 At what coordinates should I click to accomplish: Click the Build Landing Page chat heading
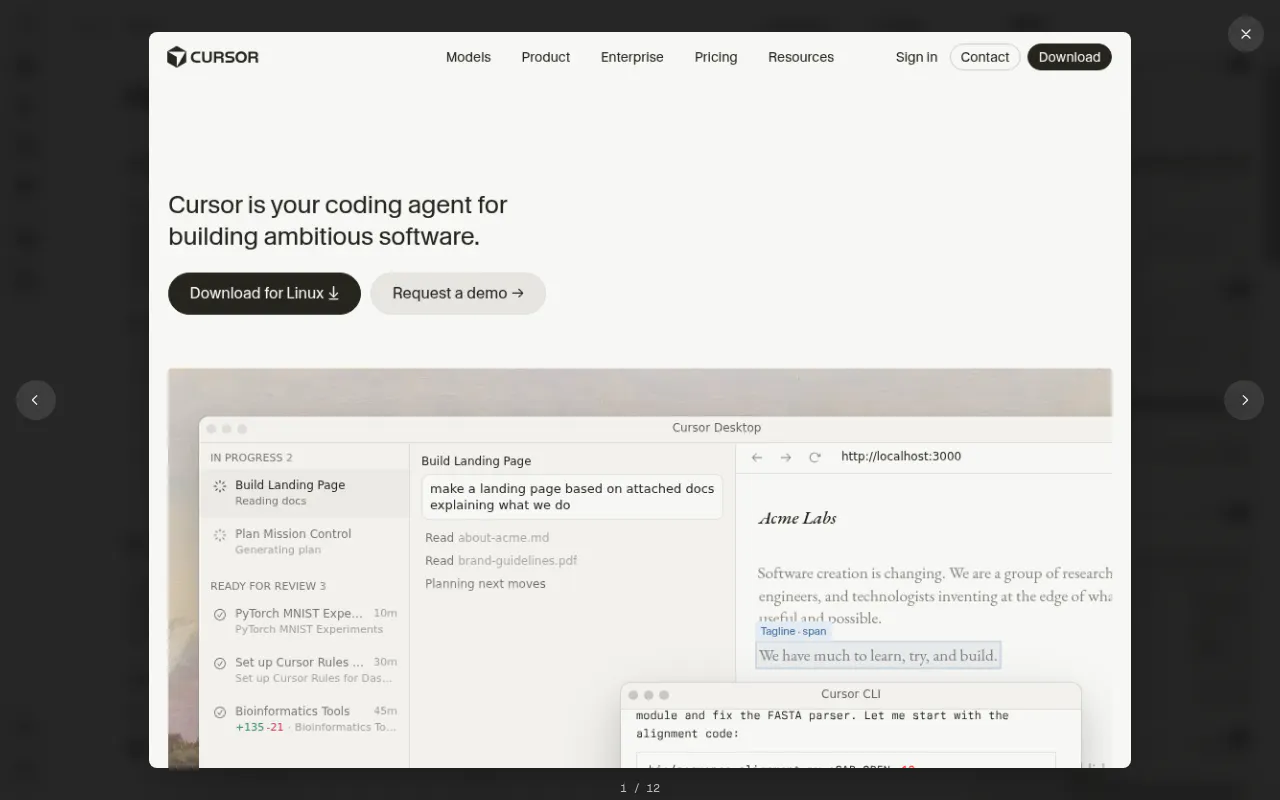tap(476, 461)
